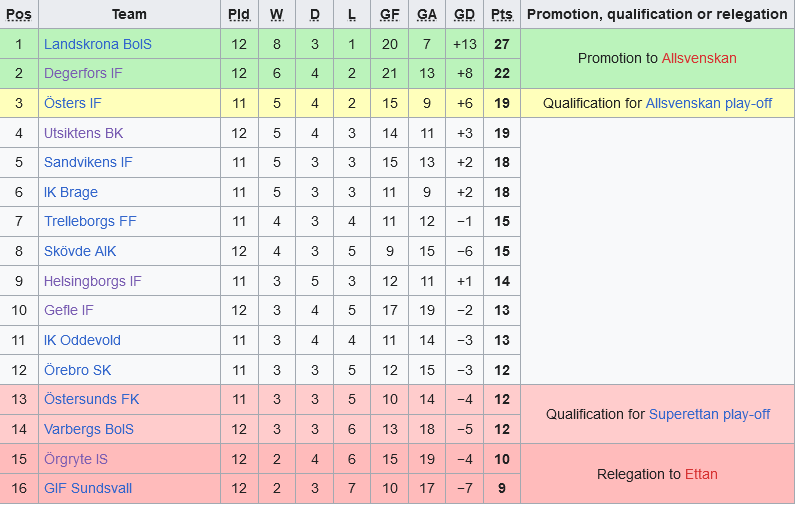Click the Allsvenskan play-off link
The height and width of the screenshot is (507, 797).
point(709,103)
